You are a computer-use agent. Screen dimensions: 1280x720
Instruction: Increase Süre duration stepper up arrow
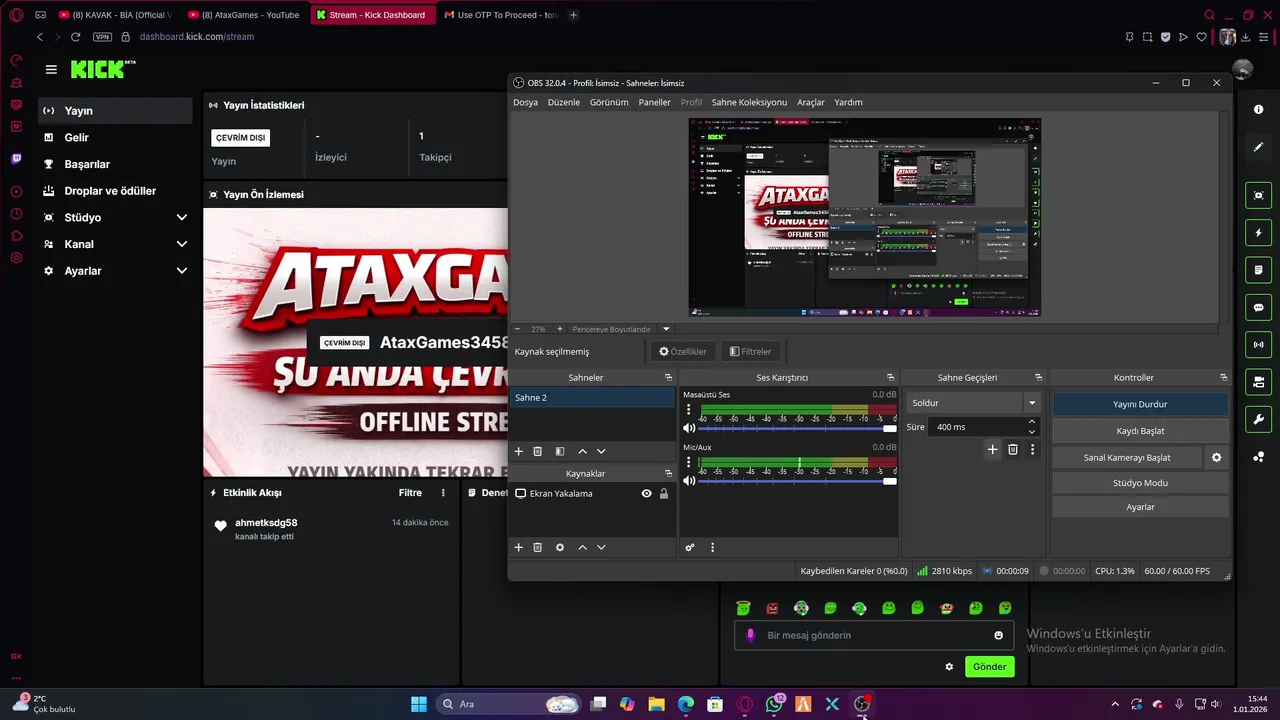tap(1032, 422)
